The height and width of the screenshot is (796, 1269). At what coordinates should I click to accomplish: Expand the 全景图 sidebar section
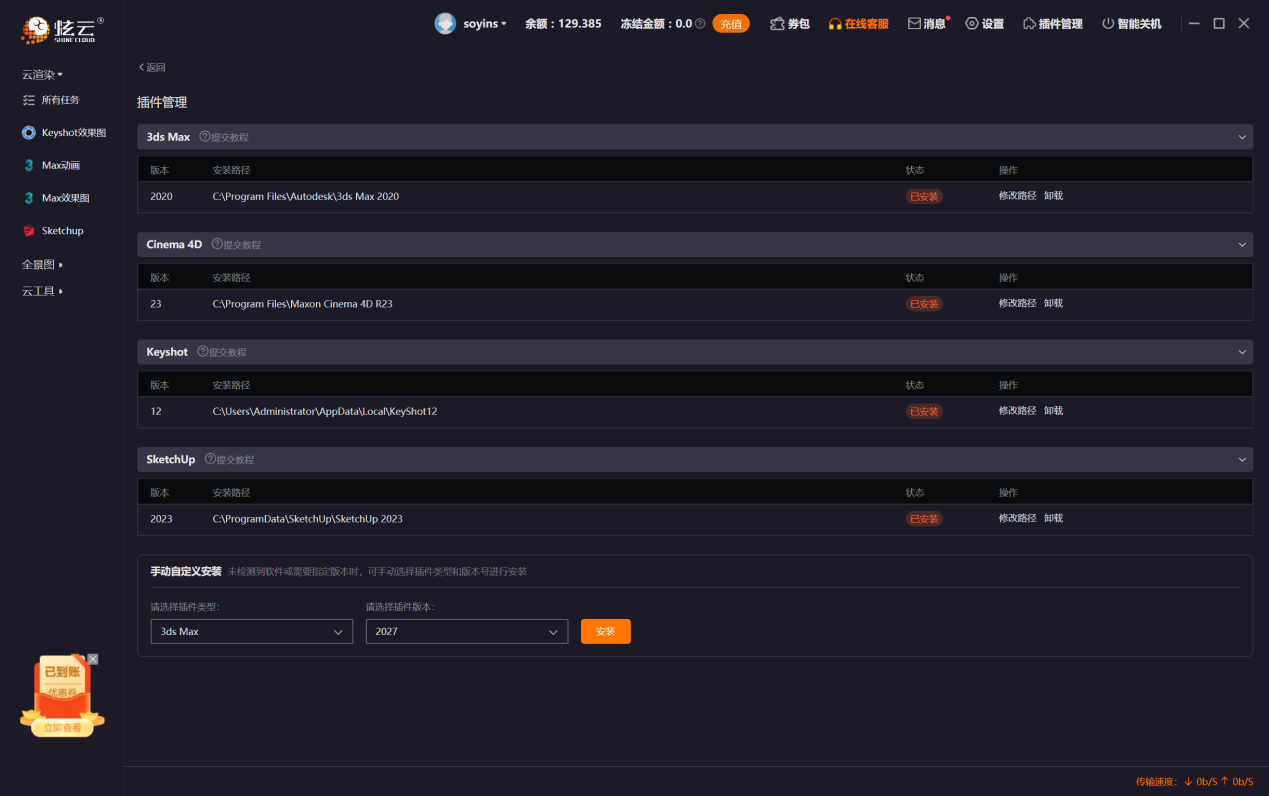point(42,265)
